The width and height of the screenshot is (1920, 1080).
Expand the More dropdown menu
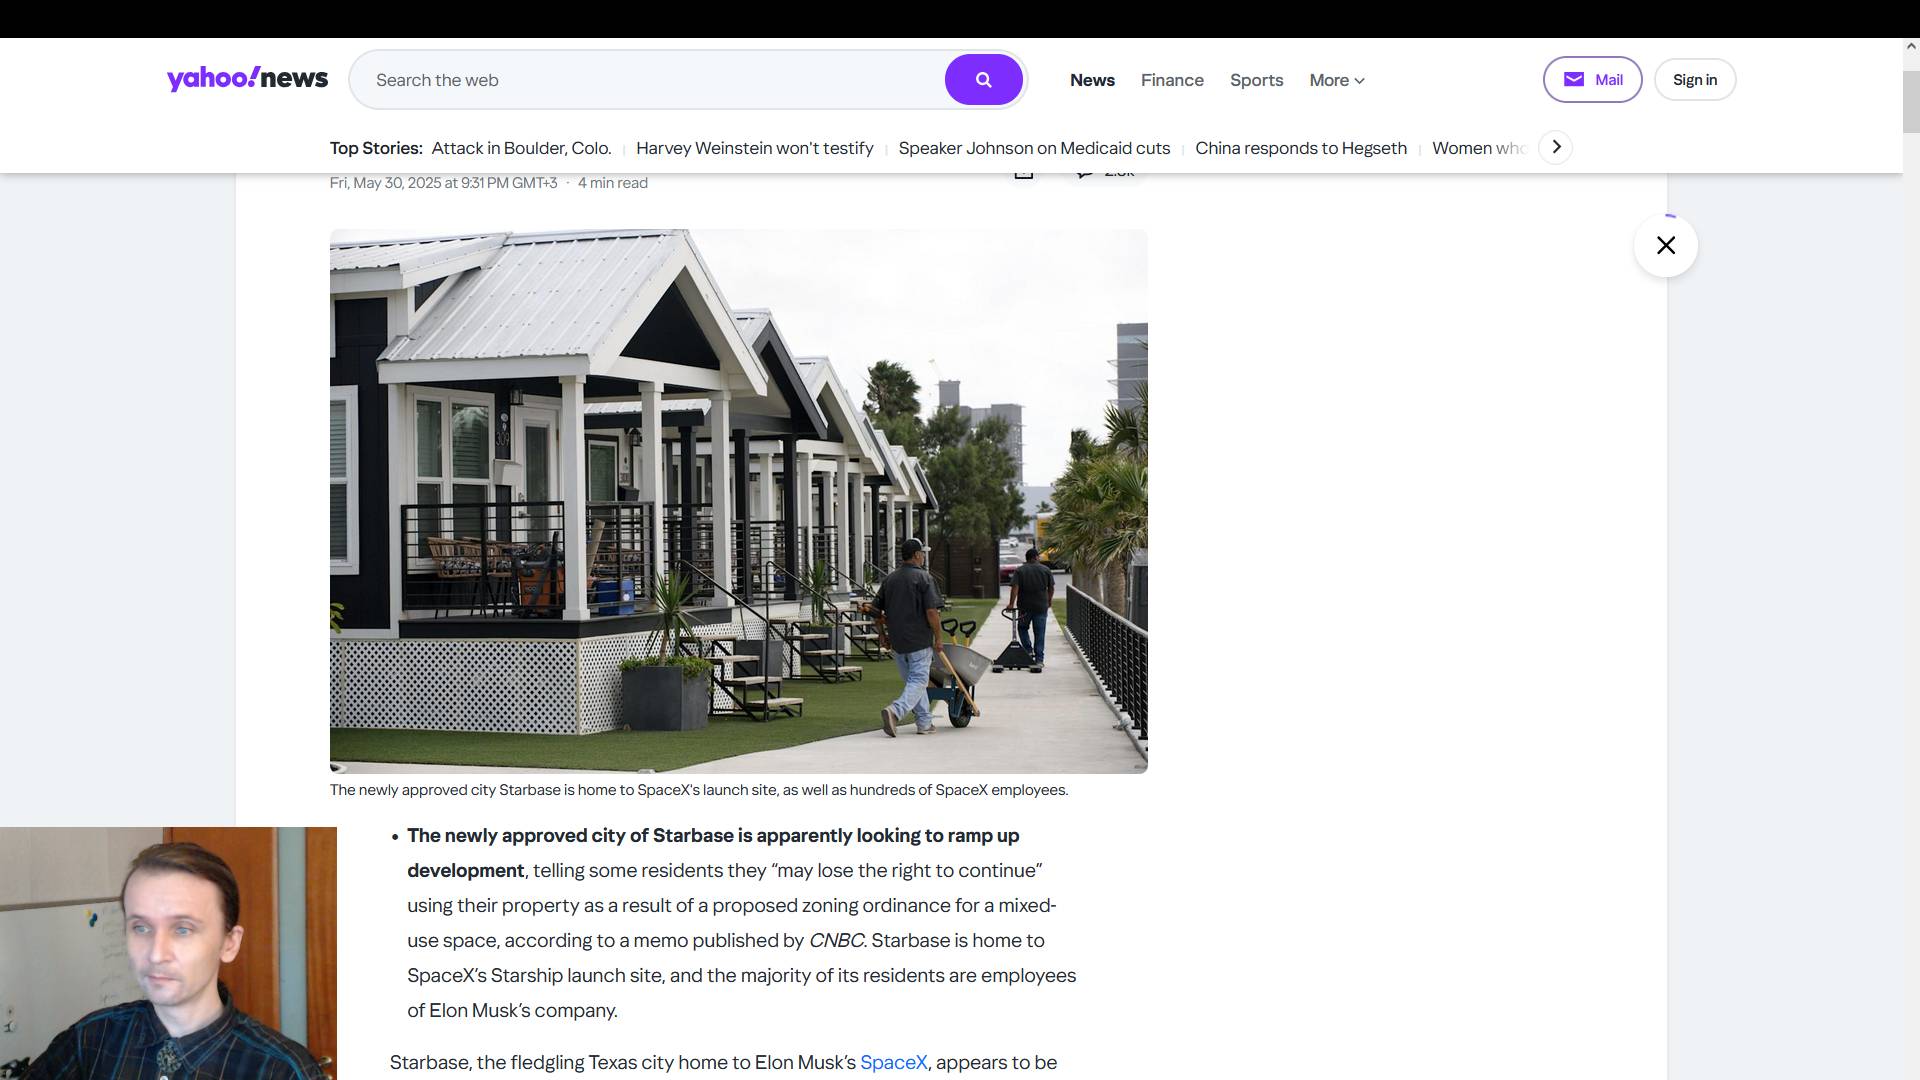tap(1337, 80)
